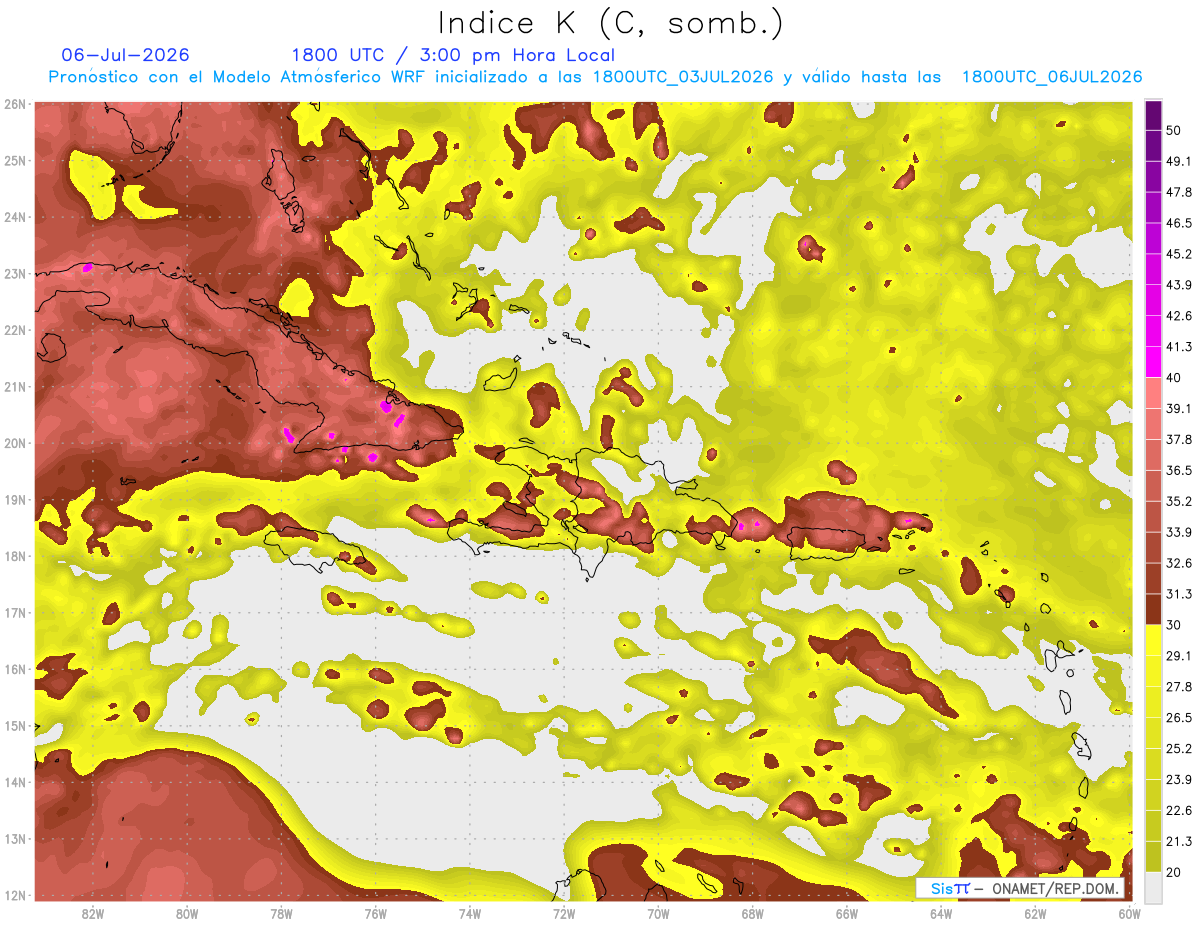Click the legend value '42.6'
This screenshot has width=1200, height=927.
pyautogui.click(x=1178, y=315)
